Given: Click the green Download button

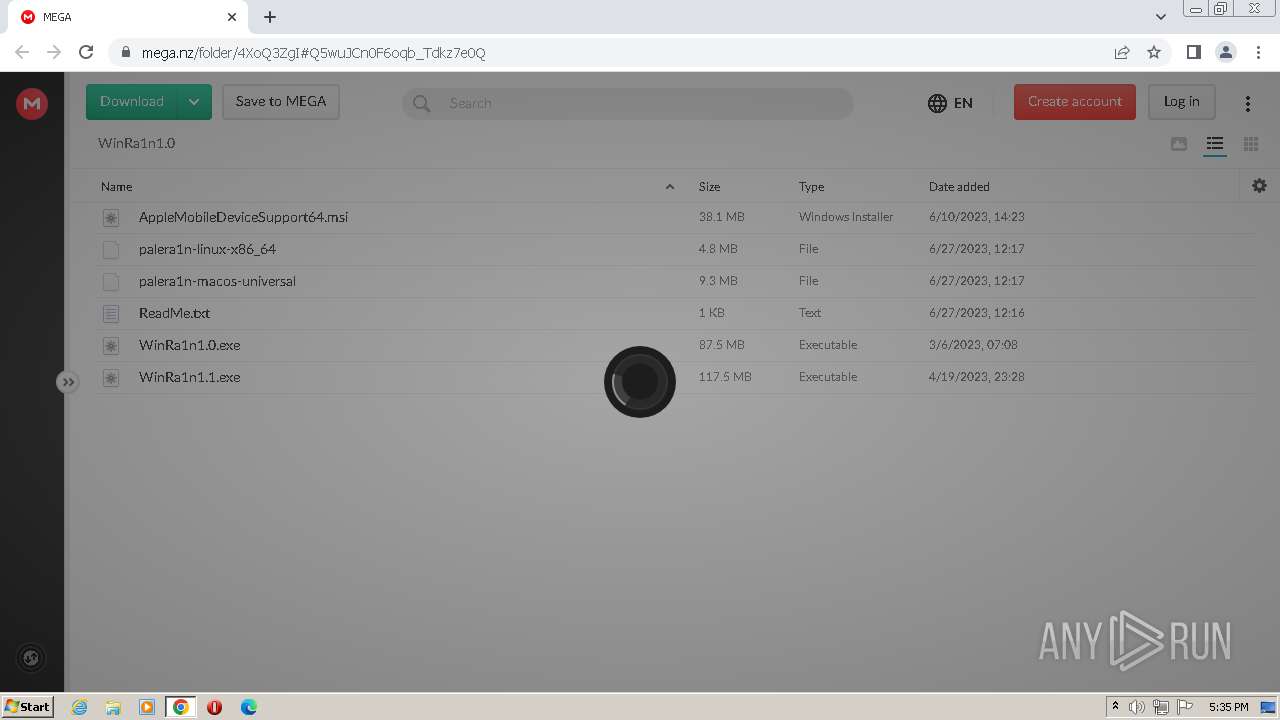Looking at the screenshot, I should 131,102.
